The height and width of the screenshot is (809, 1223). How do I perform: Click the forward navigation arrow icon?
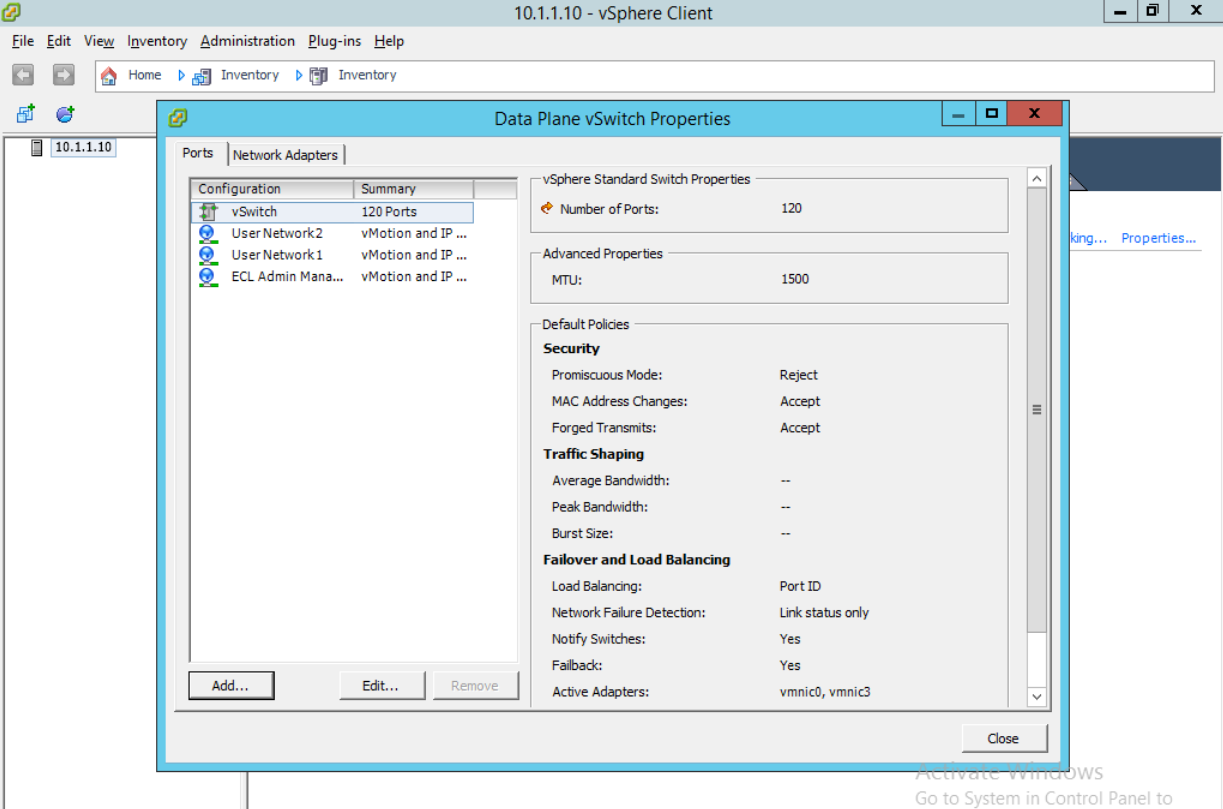(62, 75)
